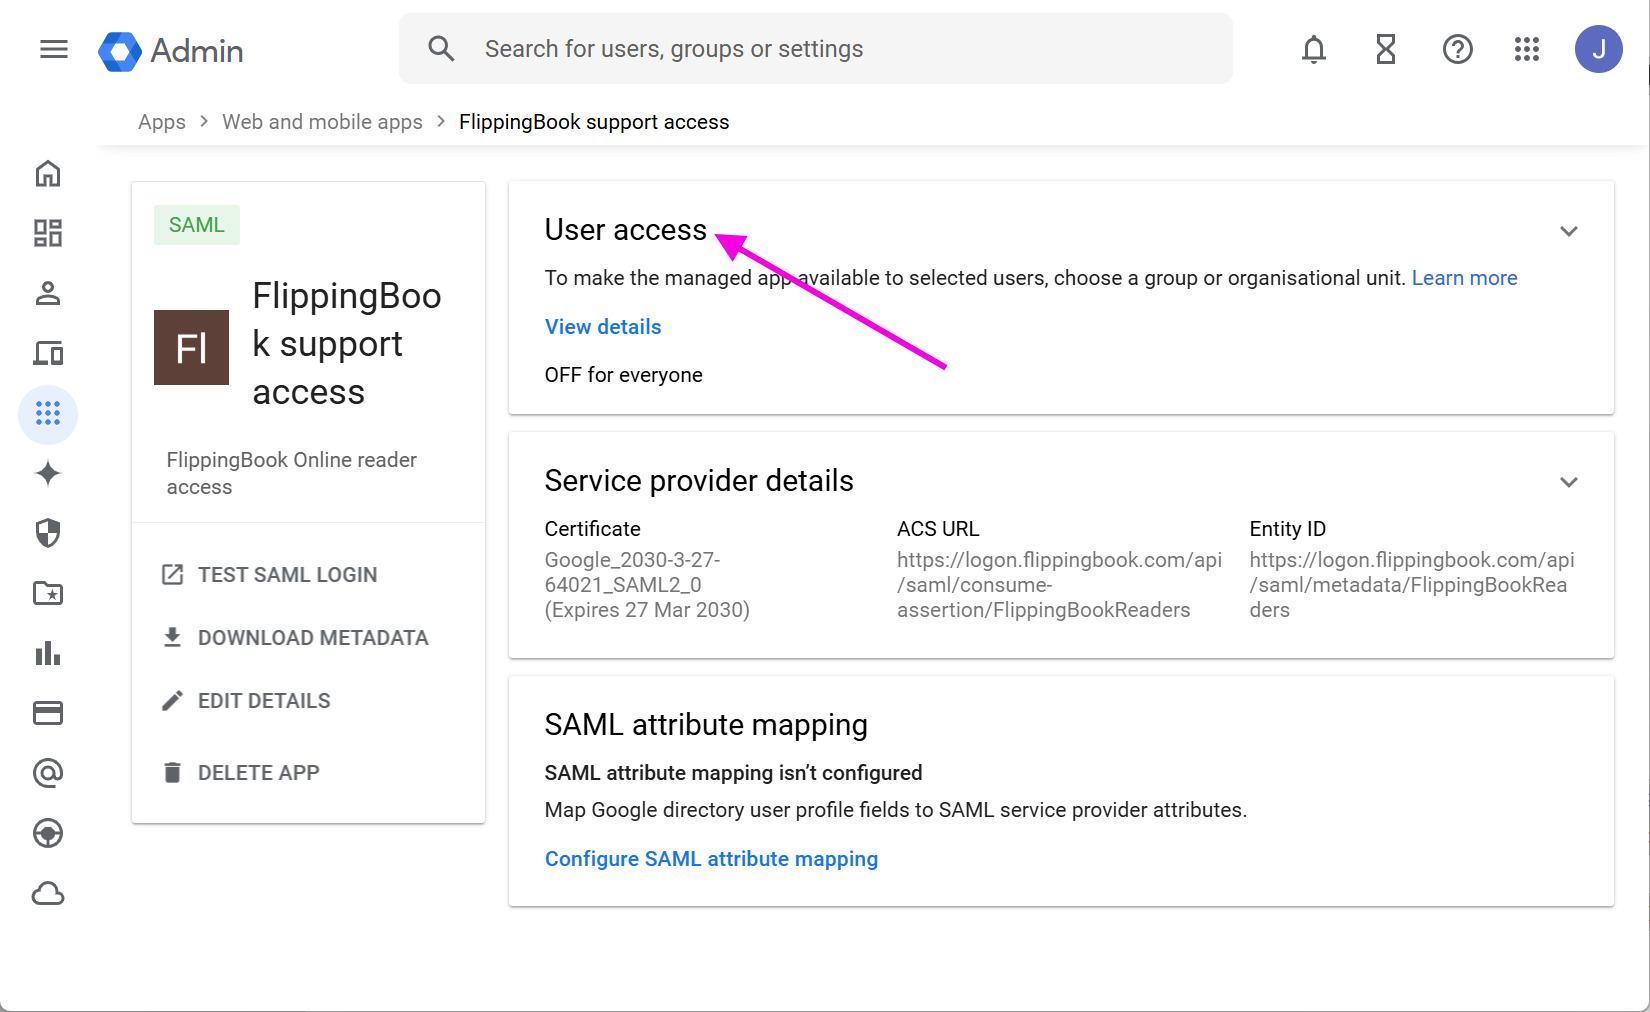Click the Service provider details heading
The image size is (1650, 1012).
coord(699,481)
